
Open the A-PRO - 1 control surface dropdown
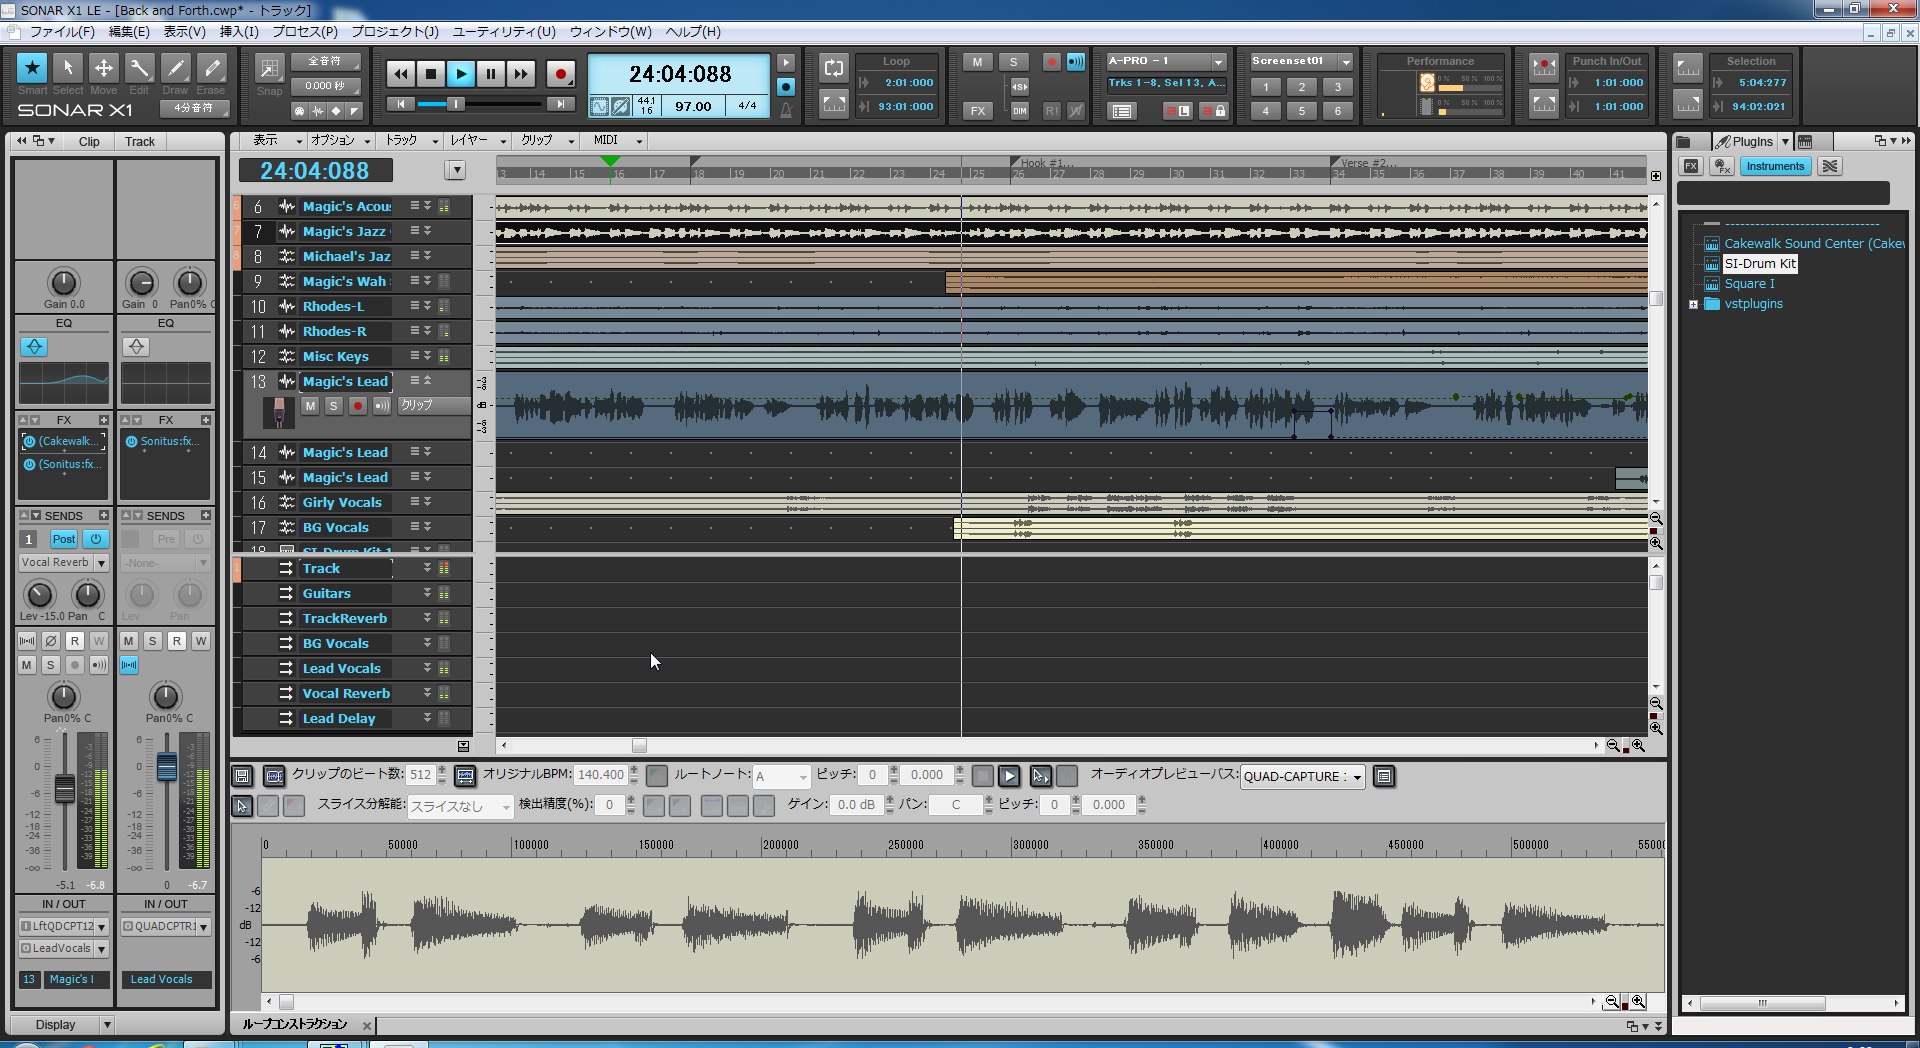1218,62
